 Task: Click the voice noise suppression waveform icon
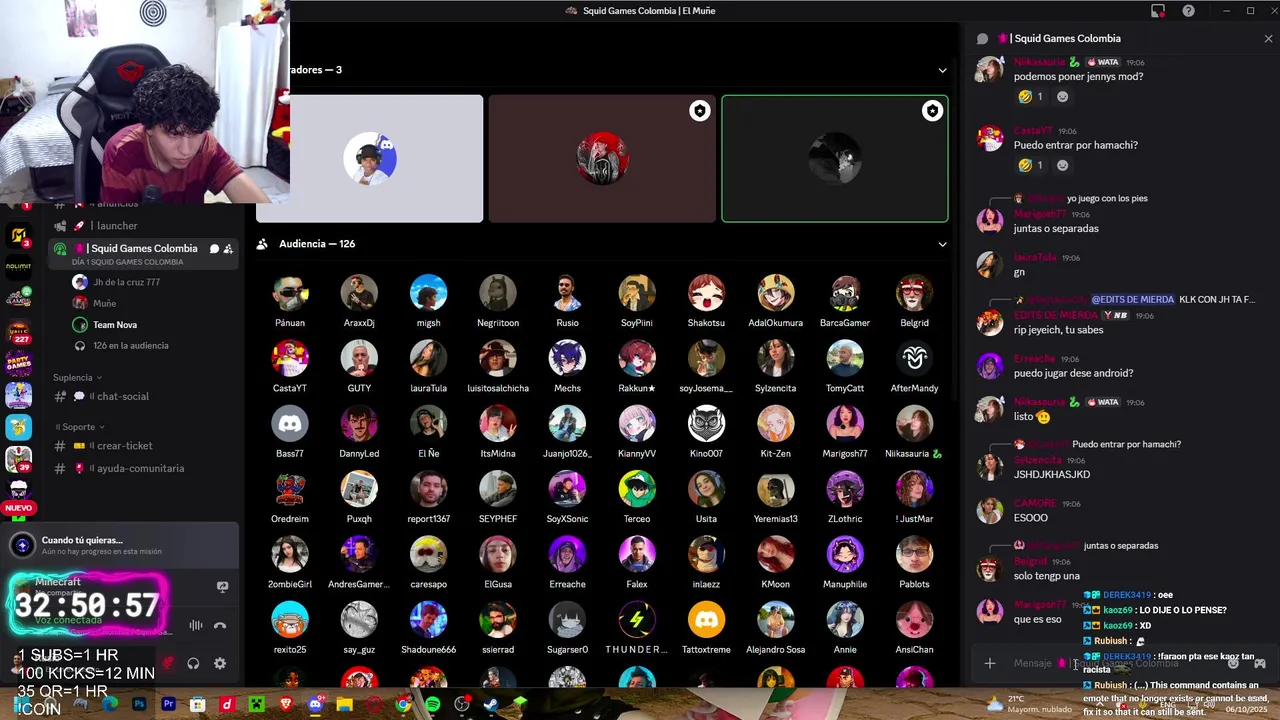pos(196,626)
